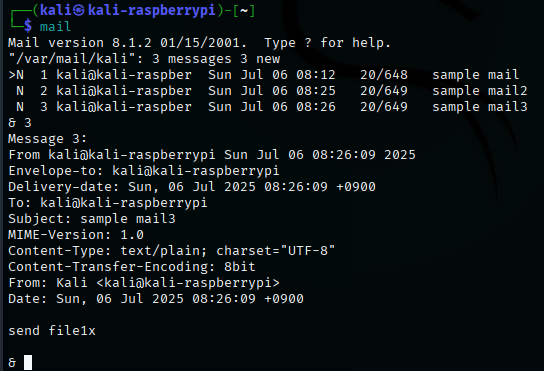Click the 'send file1x' message body
Screen dimensions: 544x371
(52, 330)
